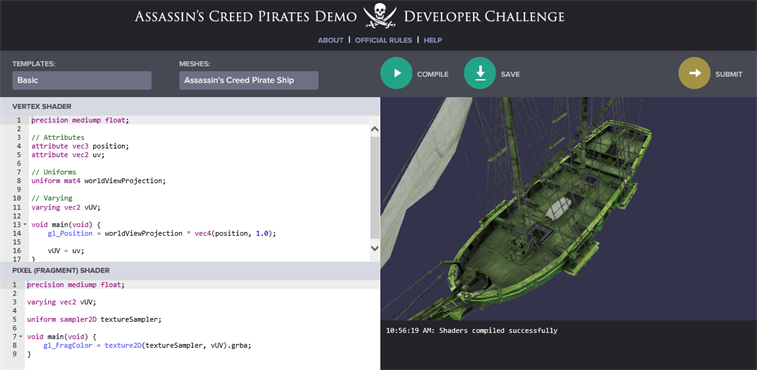The image size is (757, 370).
Task: Click the SAVE text label
Action: [510, 74]
